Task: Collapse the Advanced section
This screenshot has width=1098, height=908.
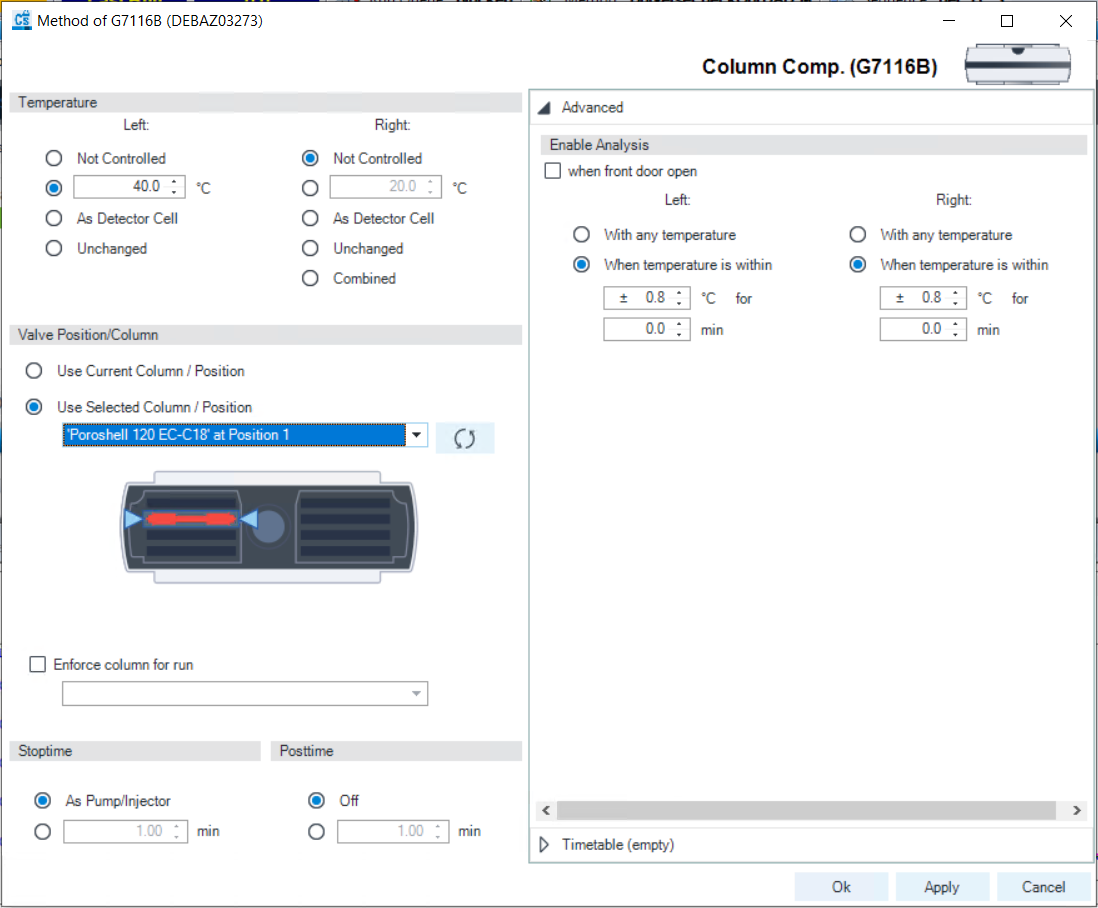Action: (x=545, y=108)
